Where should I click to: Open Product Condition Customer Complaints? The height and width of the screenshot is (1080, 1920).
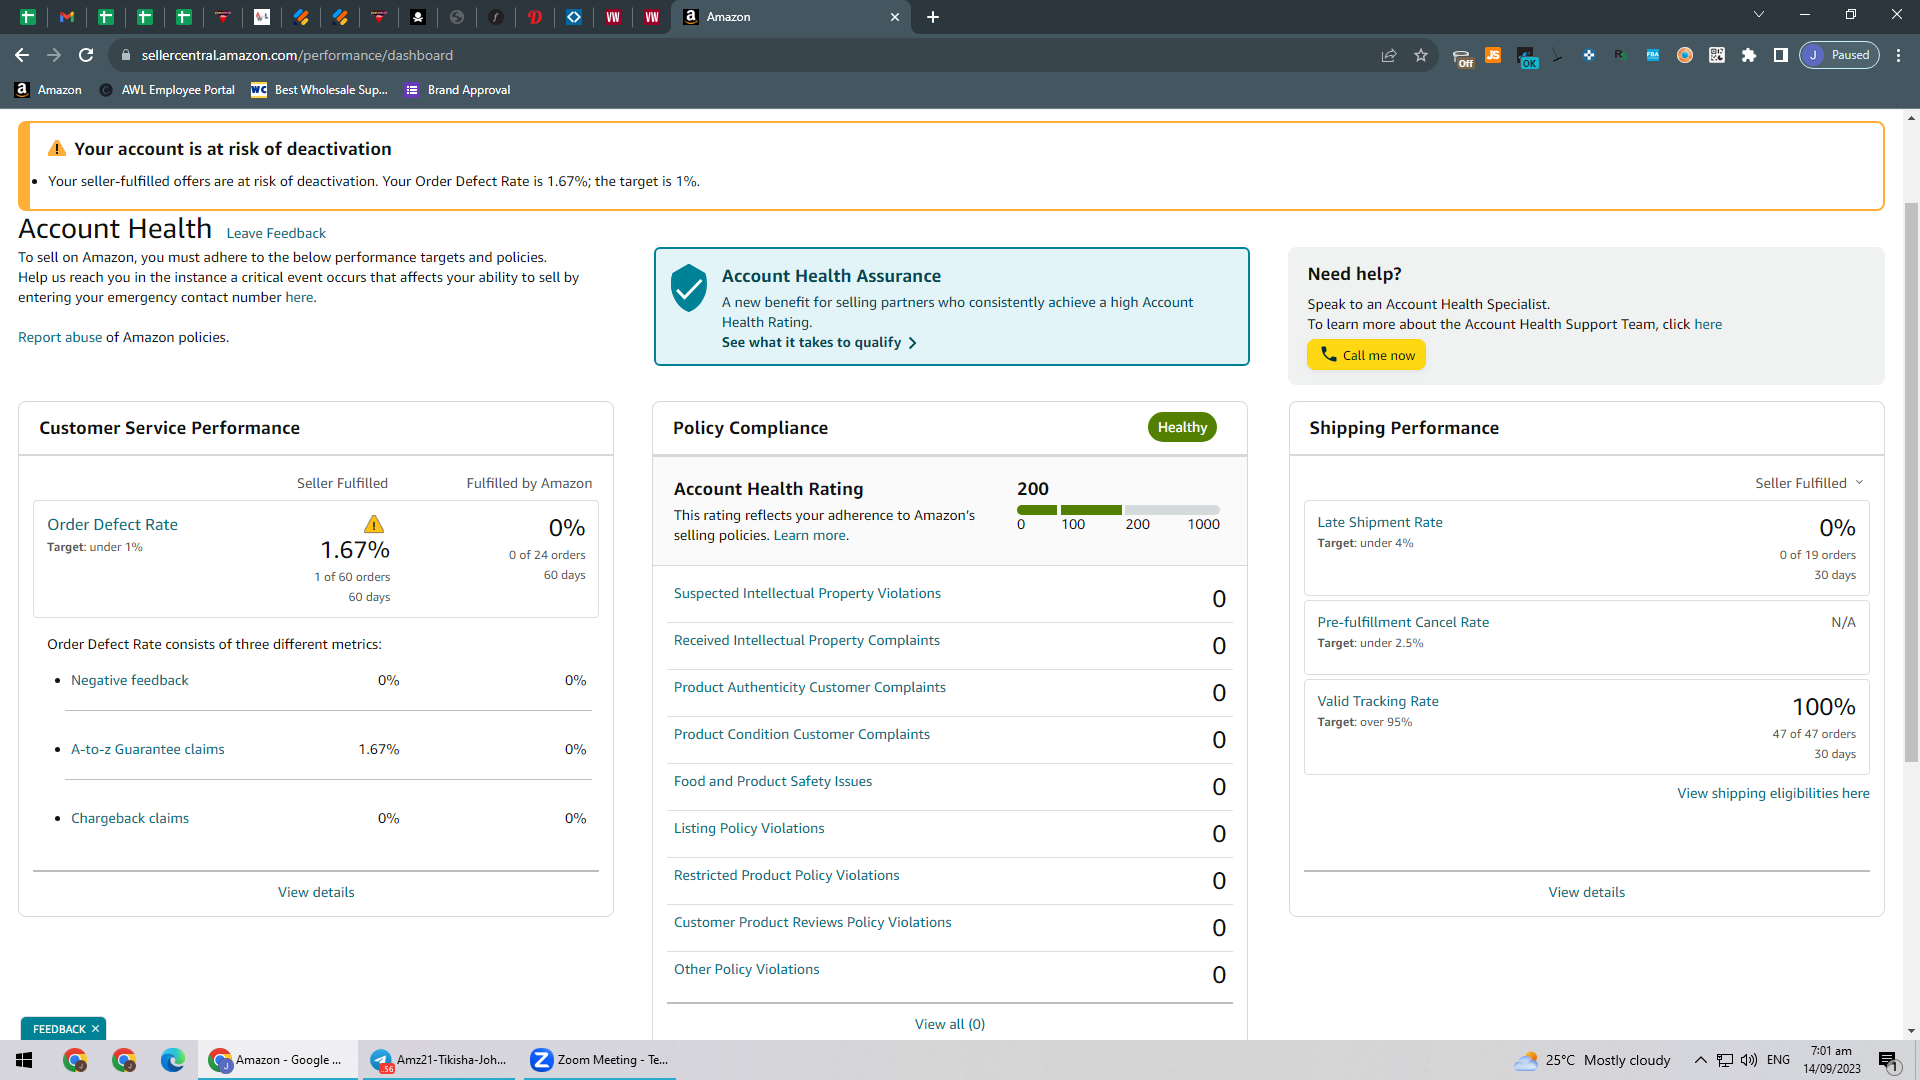point(802,734)
